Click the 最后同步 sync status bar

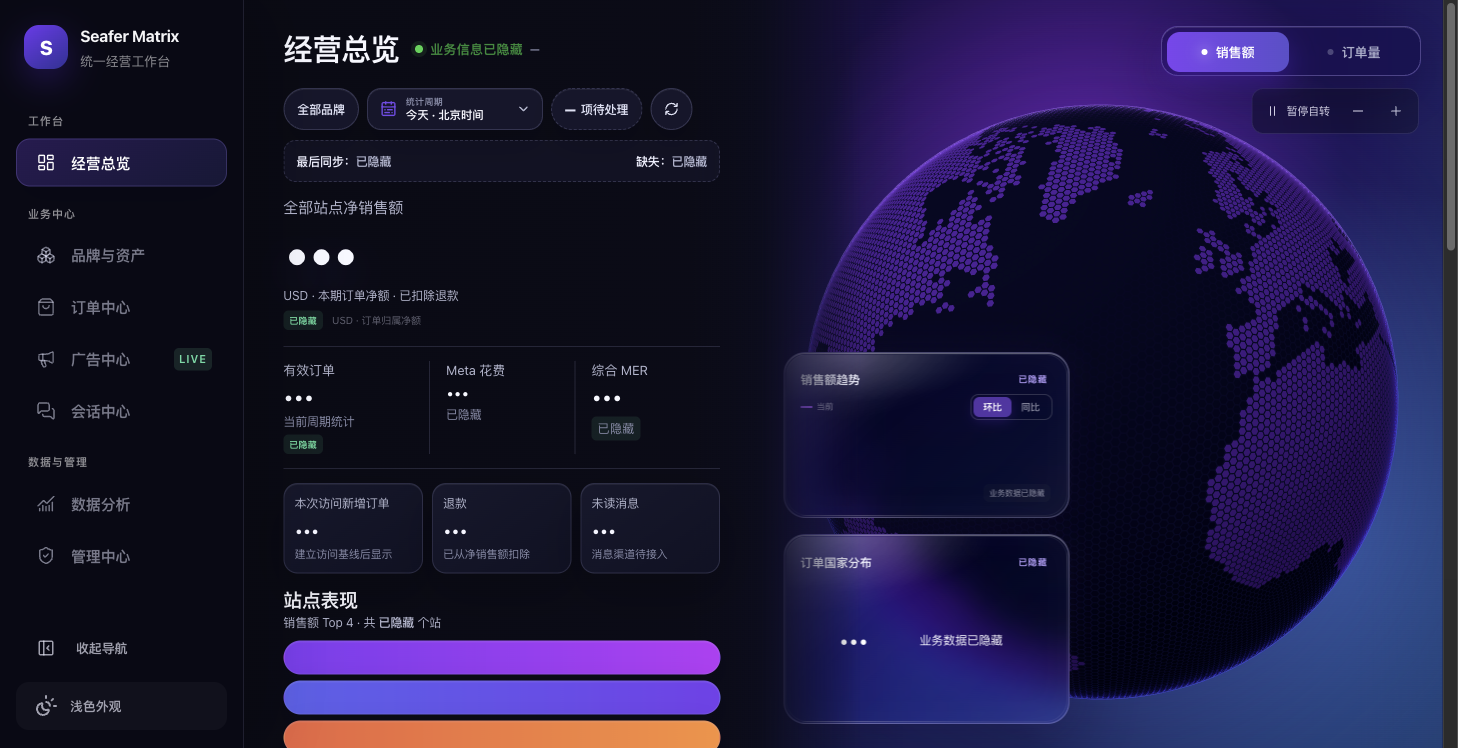coord(502,161)
